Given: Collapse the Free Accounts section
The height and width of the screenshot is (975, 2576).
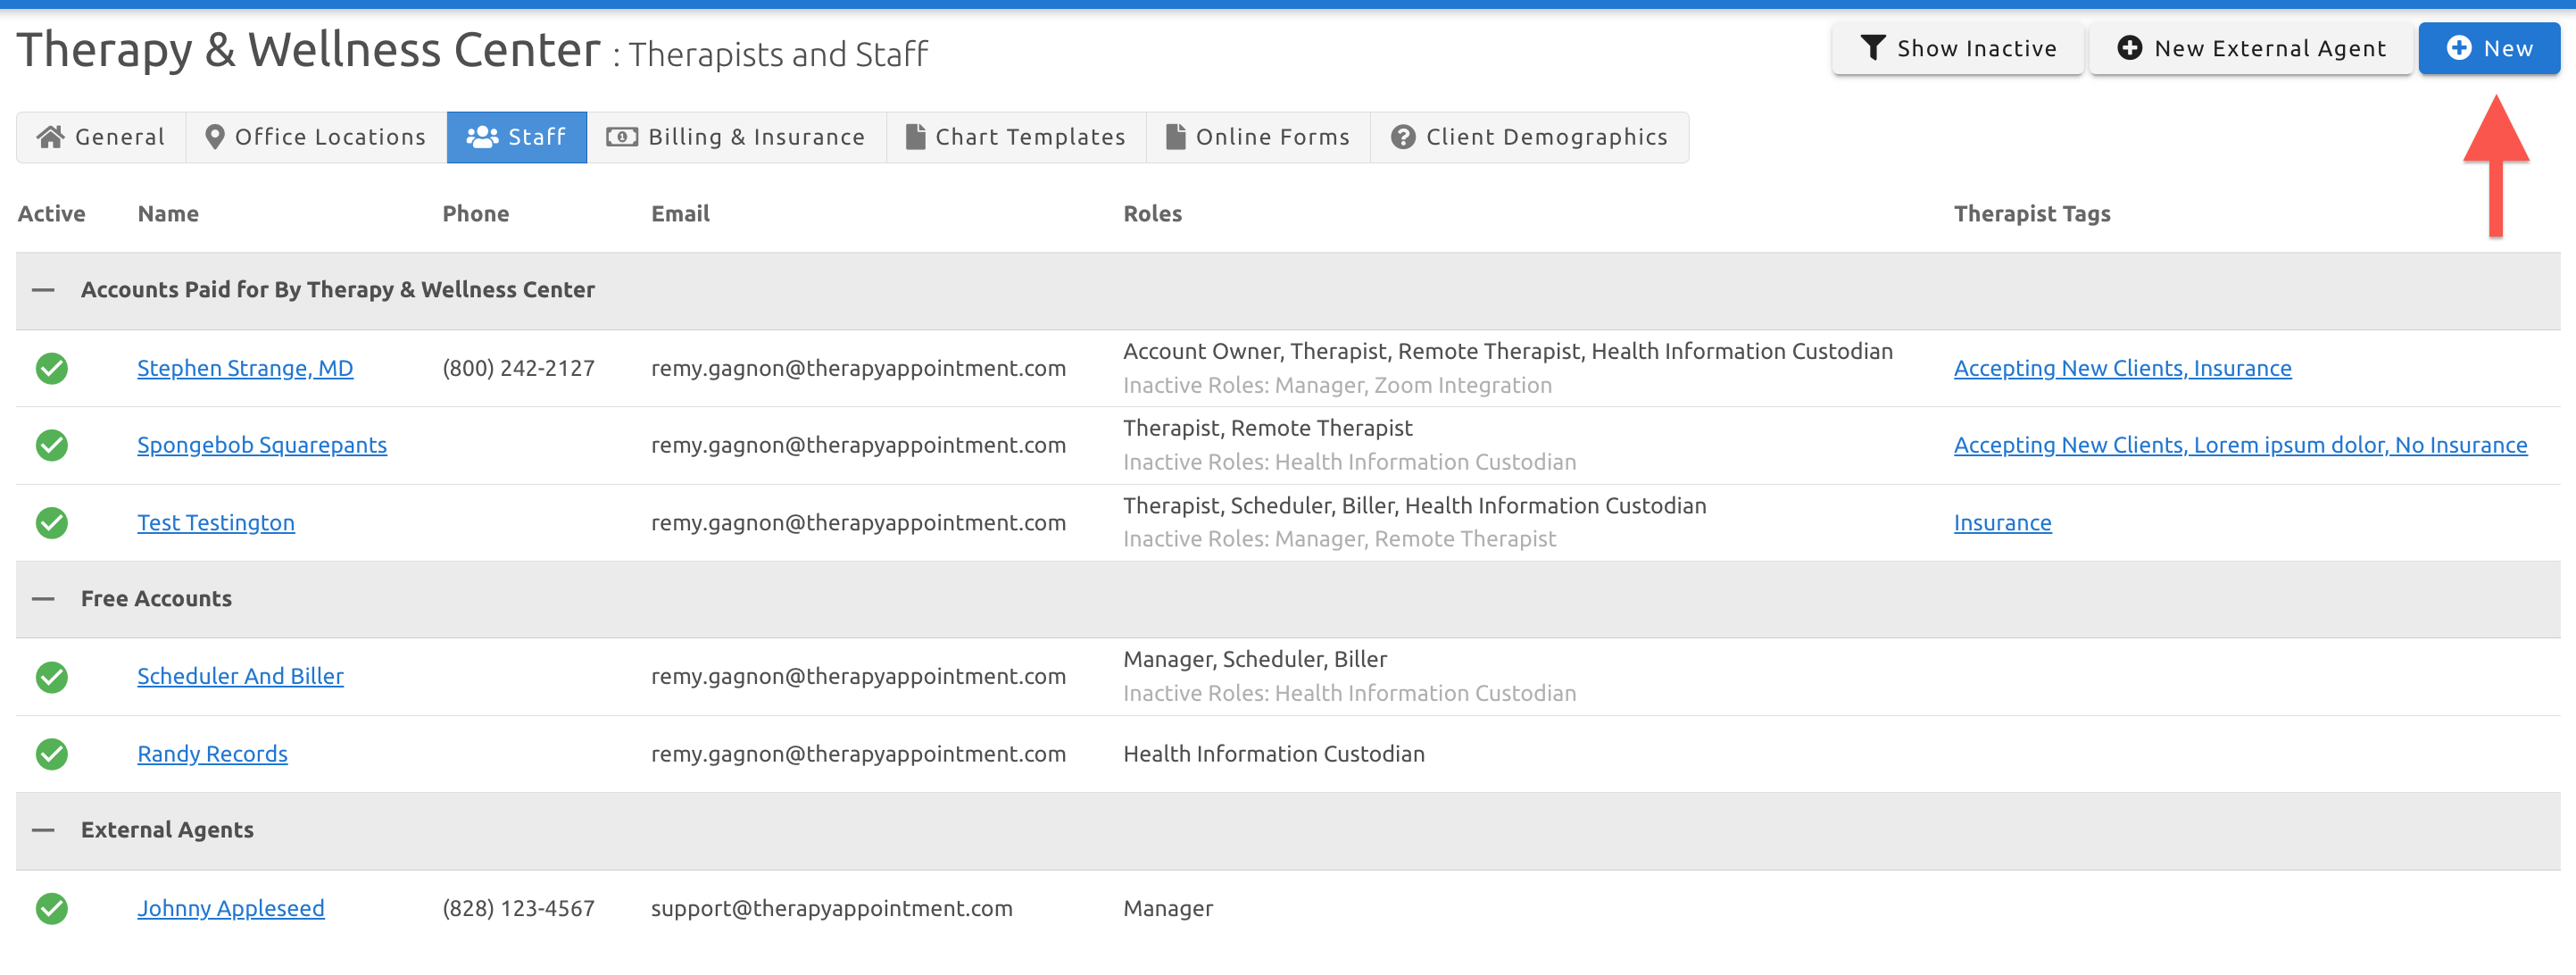Looking at the screenshot, I should (43, 599).
